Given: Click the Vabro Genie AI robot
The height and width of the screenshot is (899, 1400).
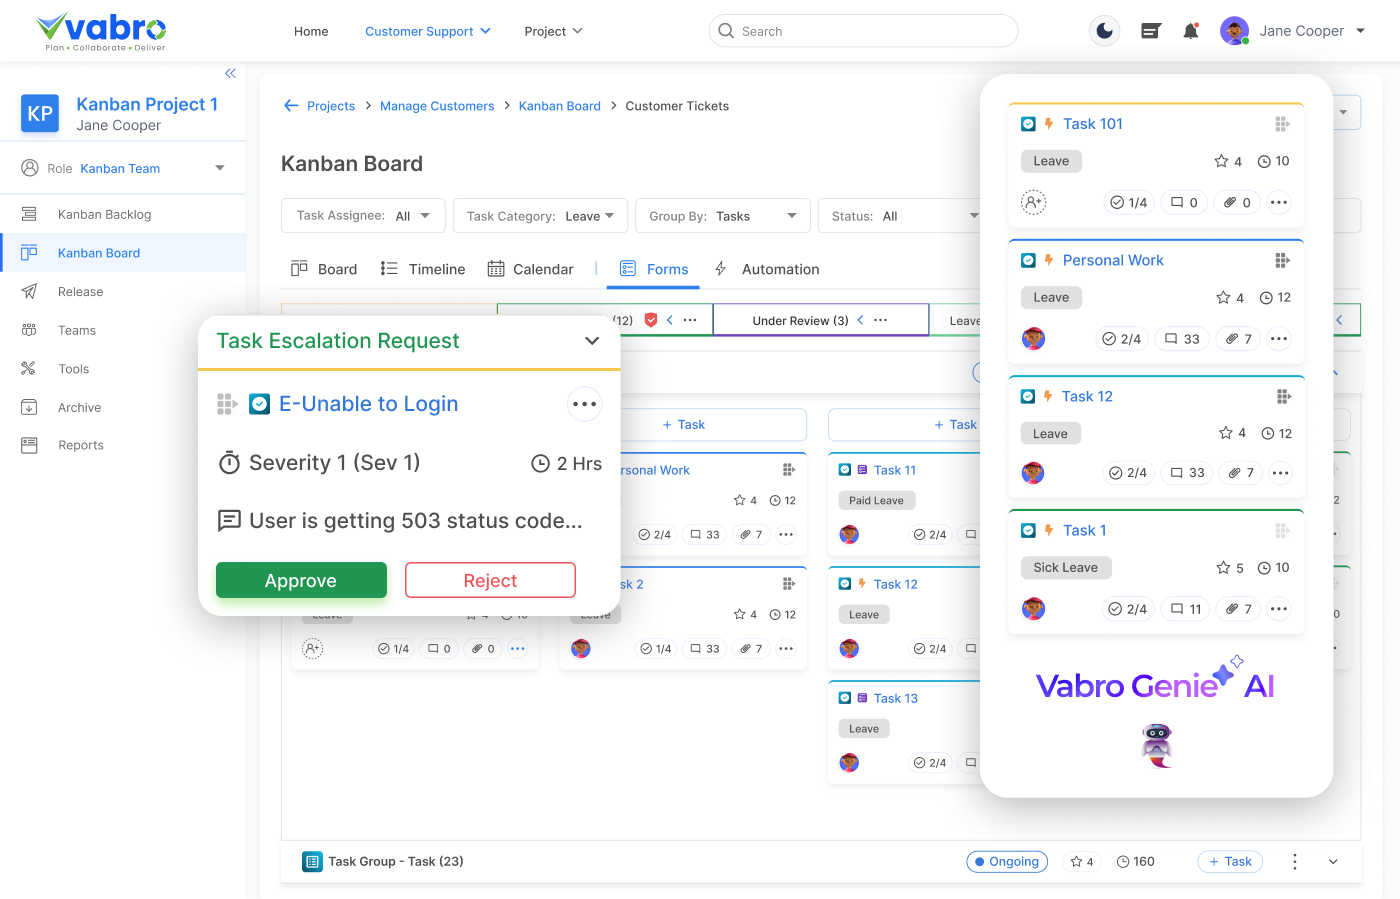Looking at the screenshot, I should coord(1157,746).
